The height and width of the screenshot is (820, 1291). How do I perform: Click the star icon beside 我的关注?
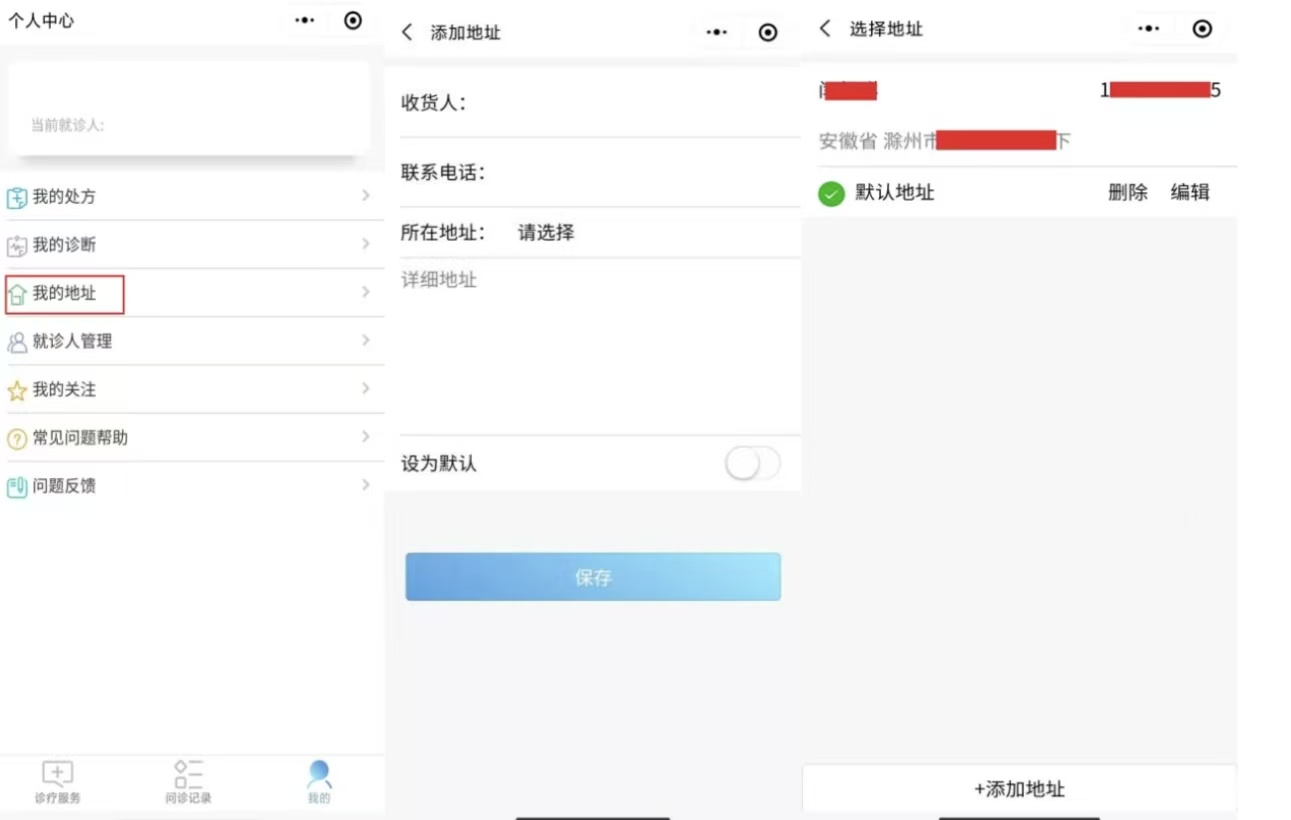pyautogui.click(x=17, y=391)
